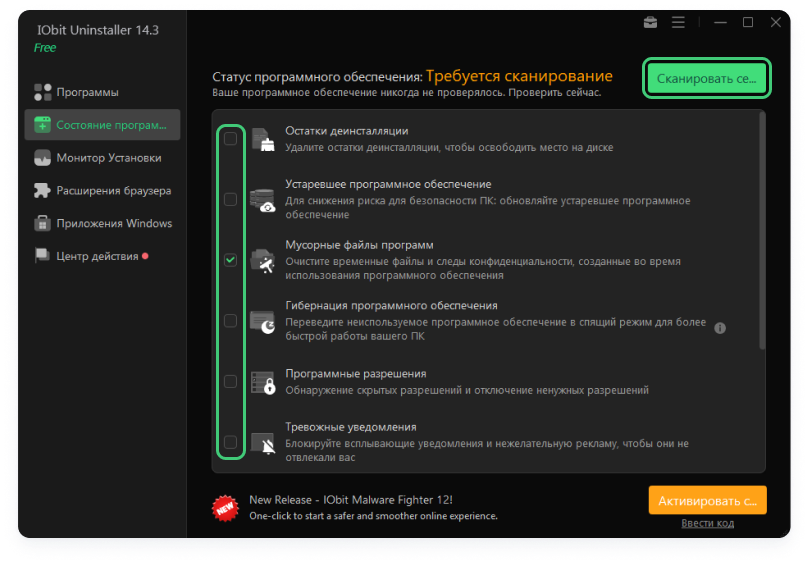The width and height of the screenshot is (809, 564).
Task: Click the Остатки деинсталляции title
Action: [x=347, y=131]
